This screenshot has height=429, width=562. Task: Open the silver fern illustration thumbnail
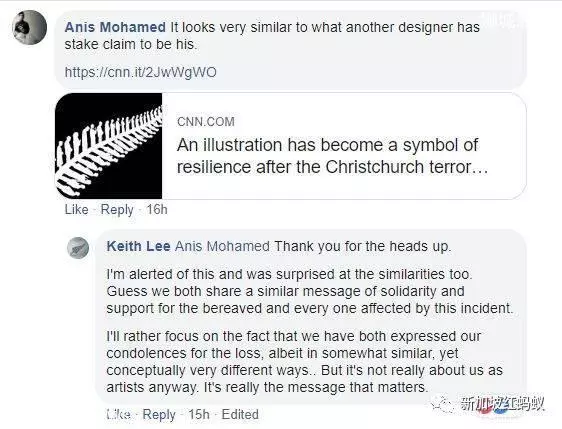[x=109, y=146]
